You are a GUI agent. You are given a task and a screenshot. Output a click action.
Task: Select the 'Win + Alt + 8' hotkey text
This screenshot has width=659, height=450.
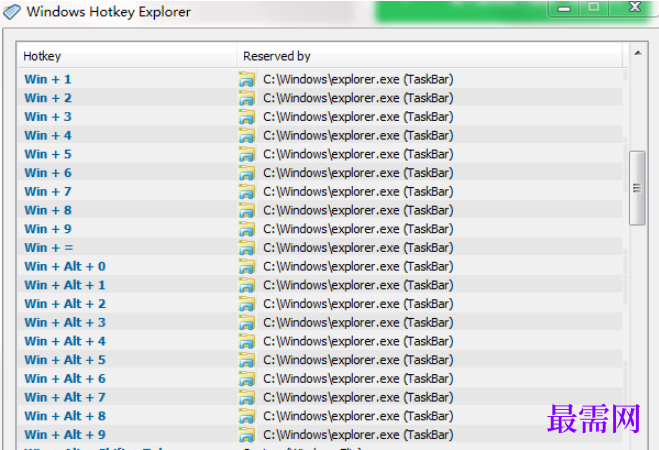pos(65,416)
